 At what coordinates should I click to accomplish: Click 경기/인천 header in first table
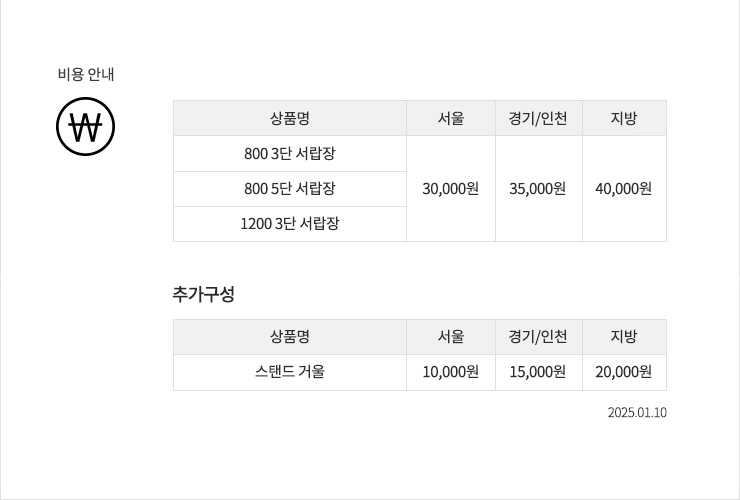coord(538,118)
